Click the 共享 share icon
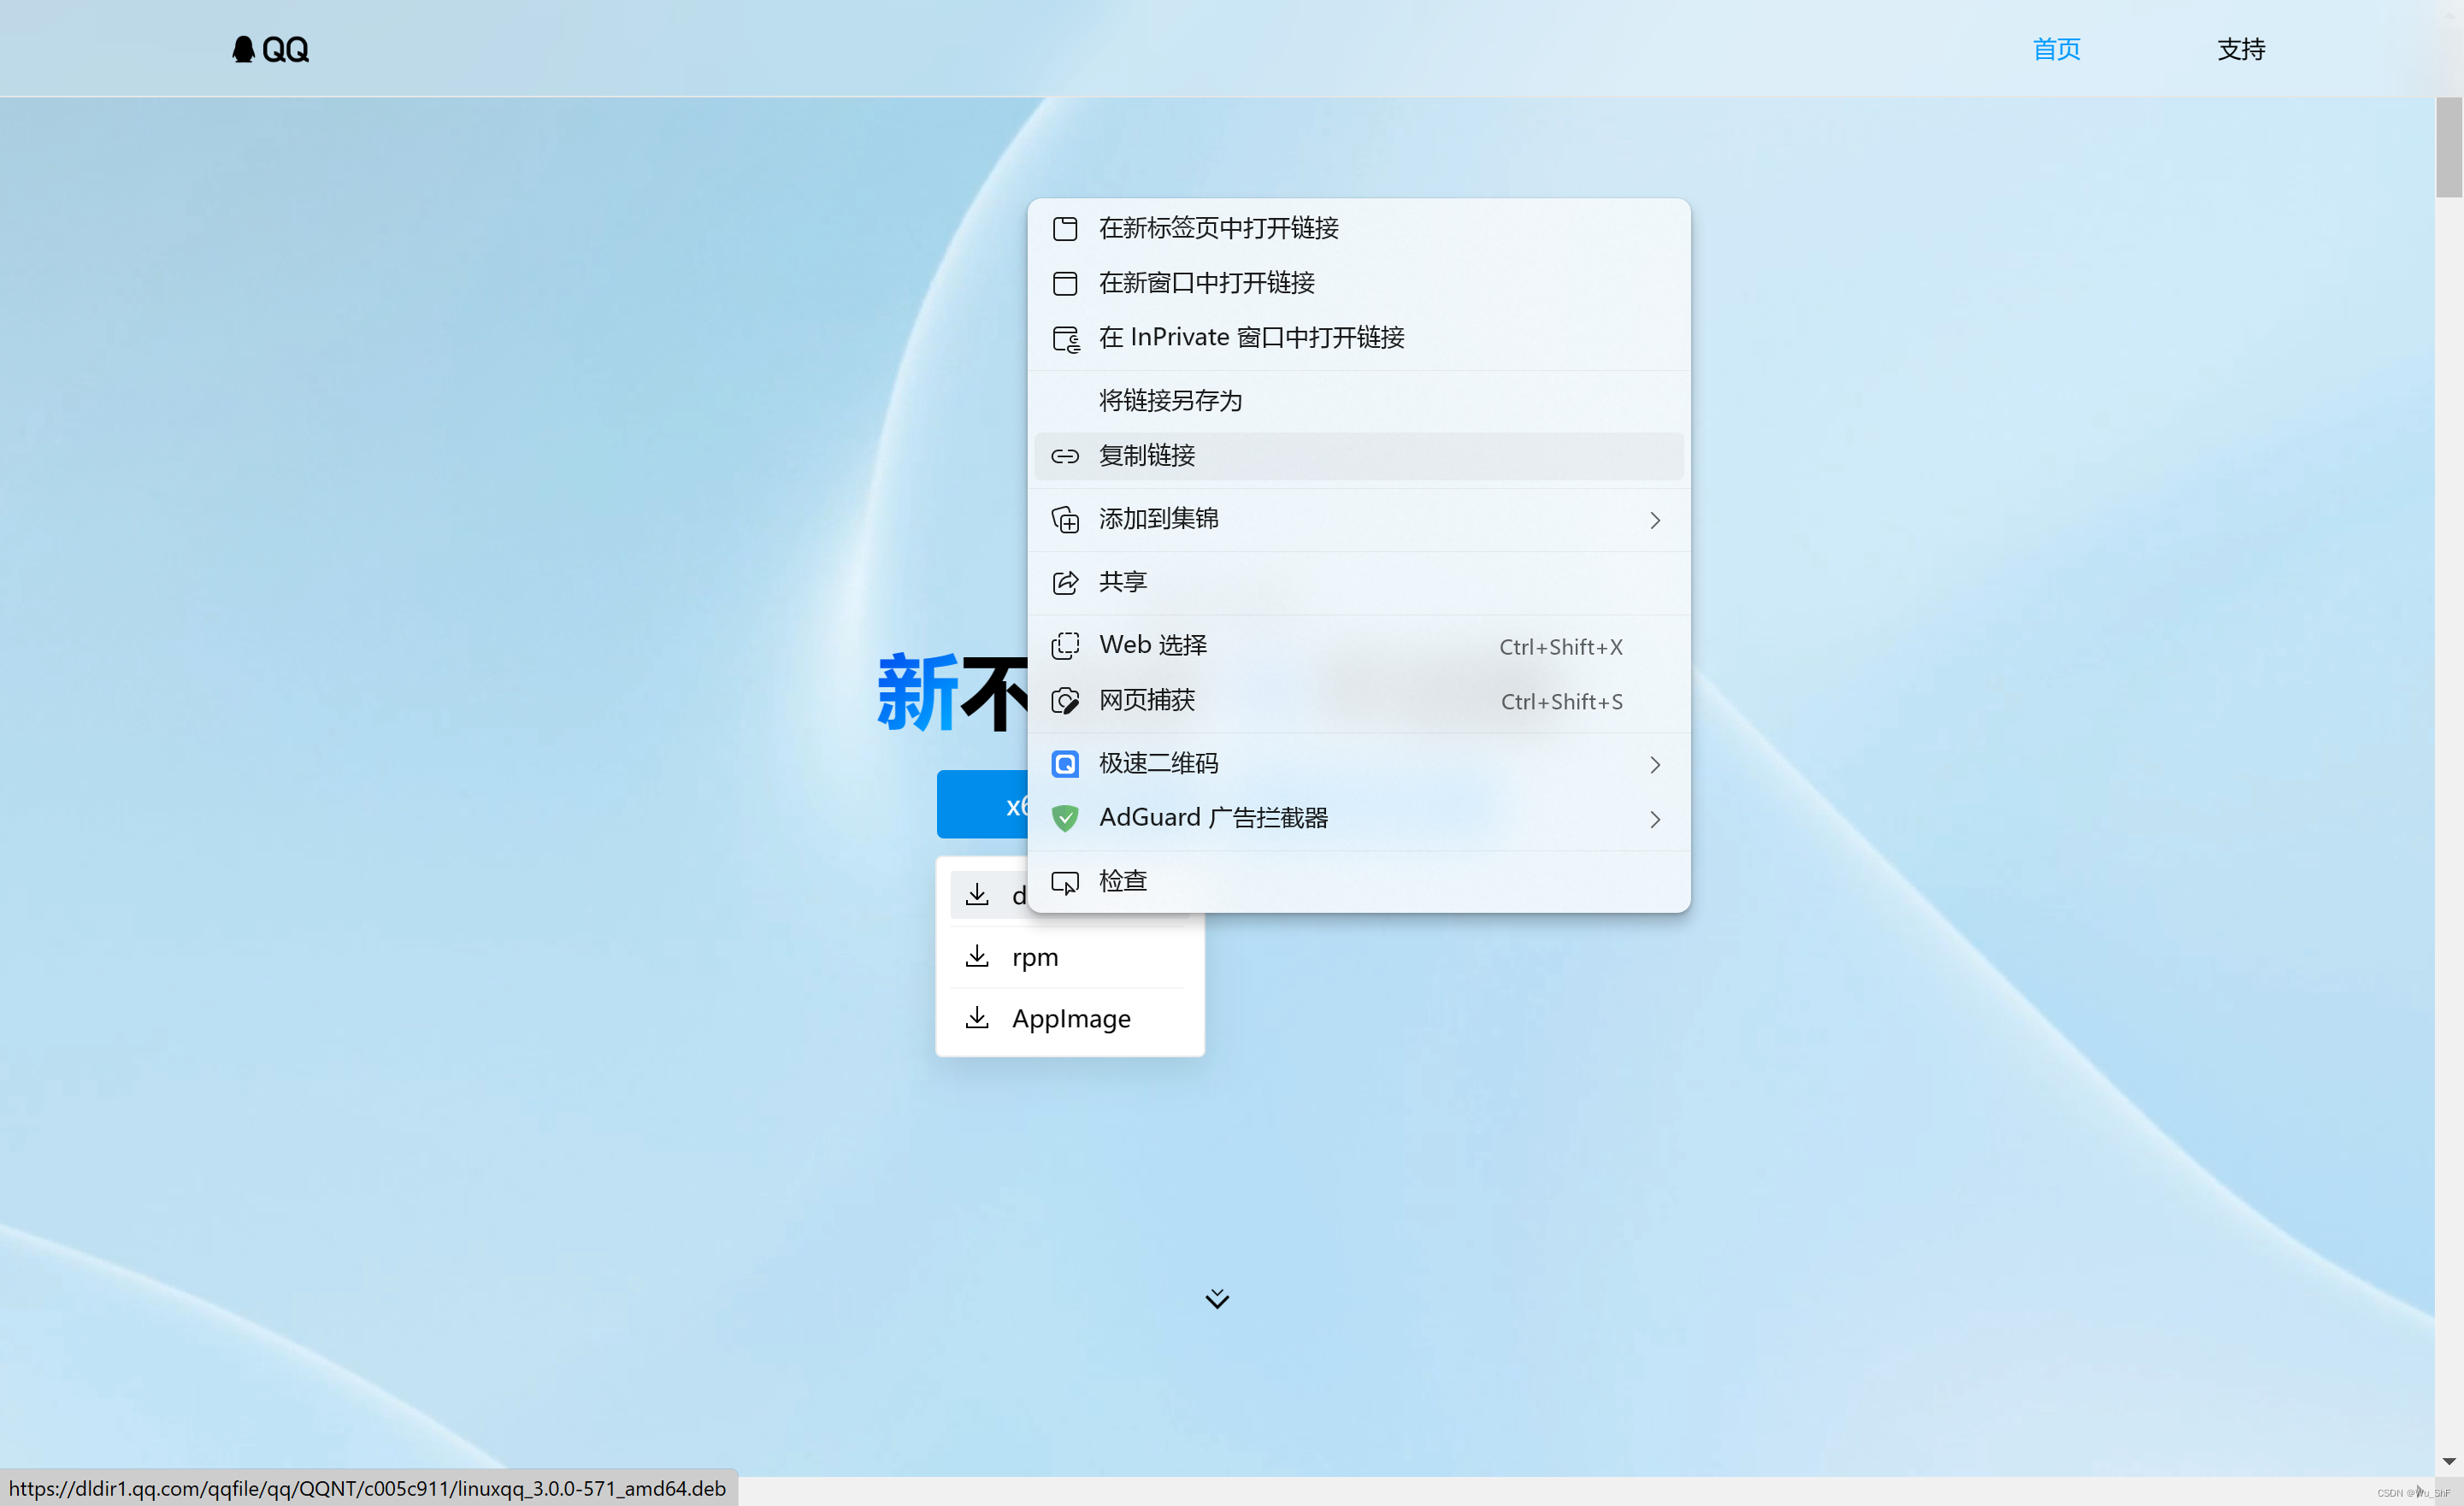This screenshot has height=1506, width=2464. tap(1065, 582)
